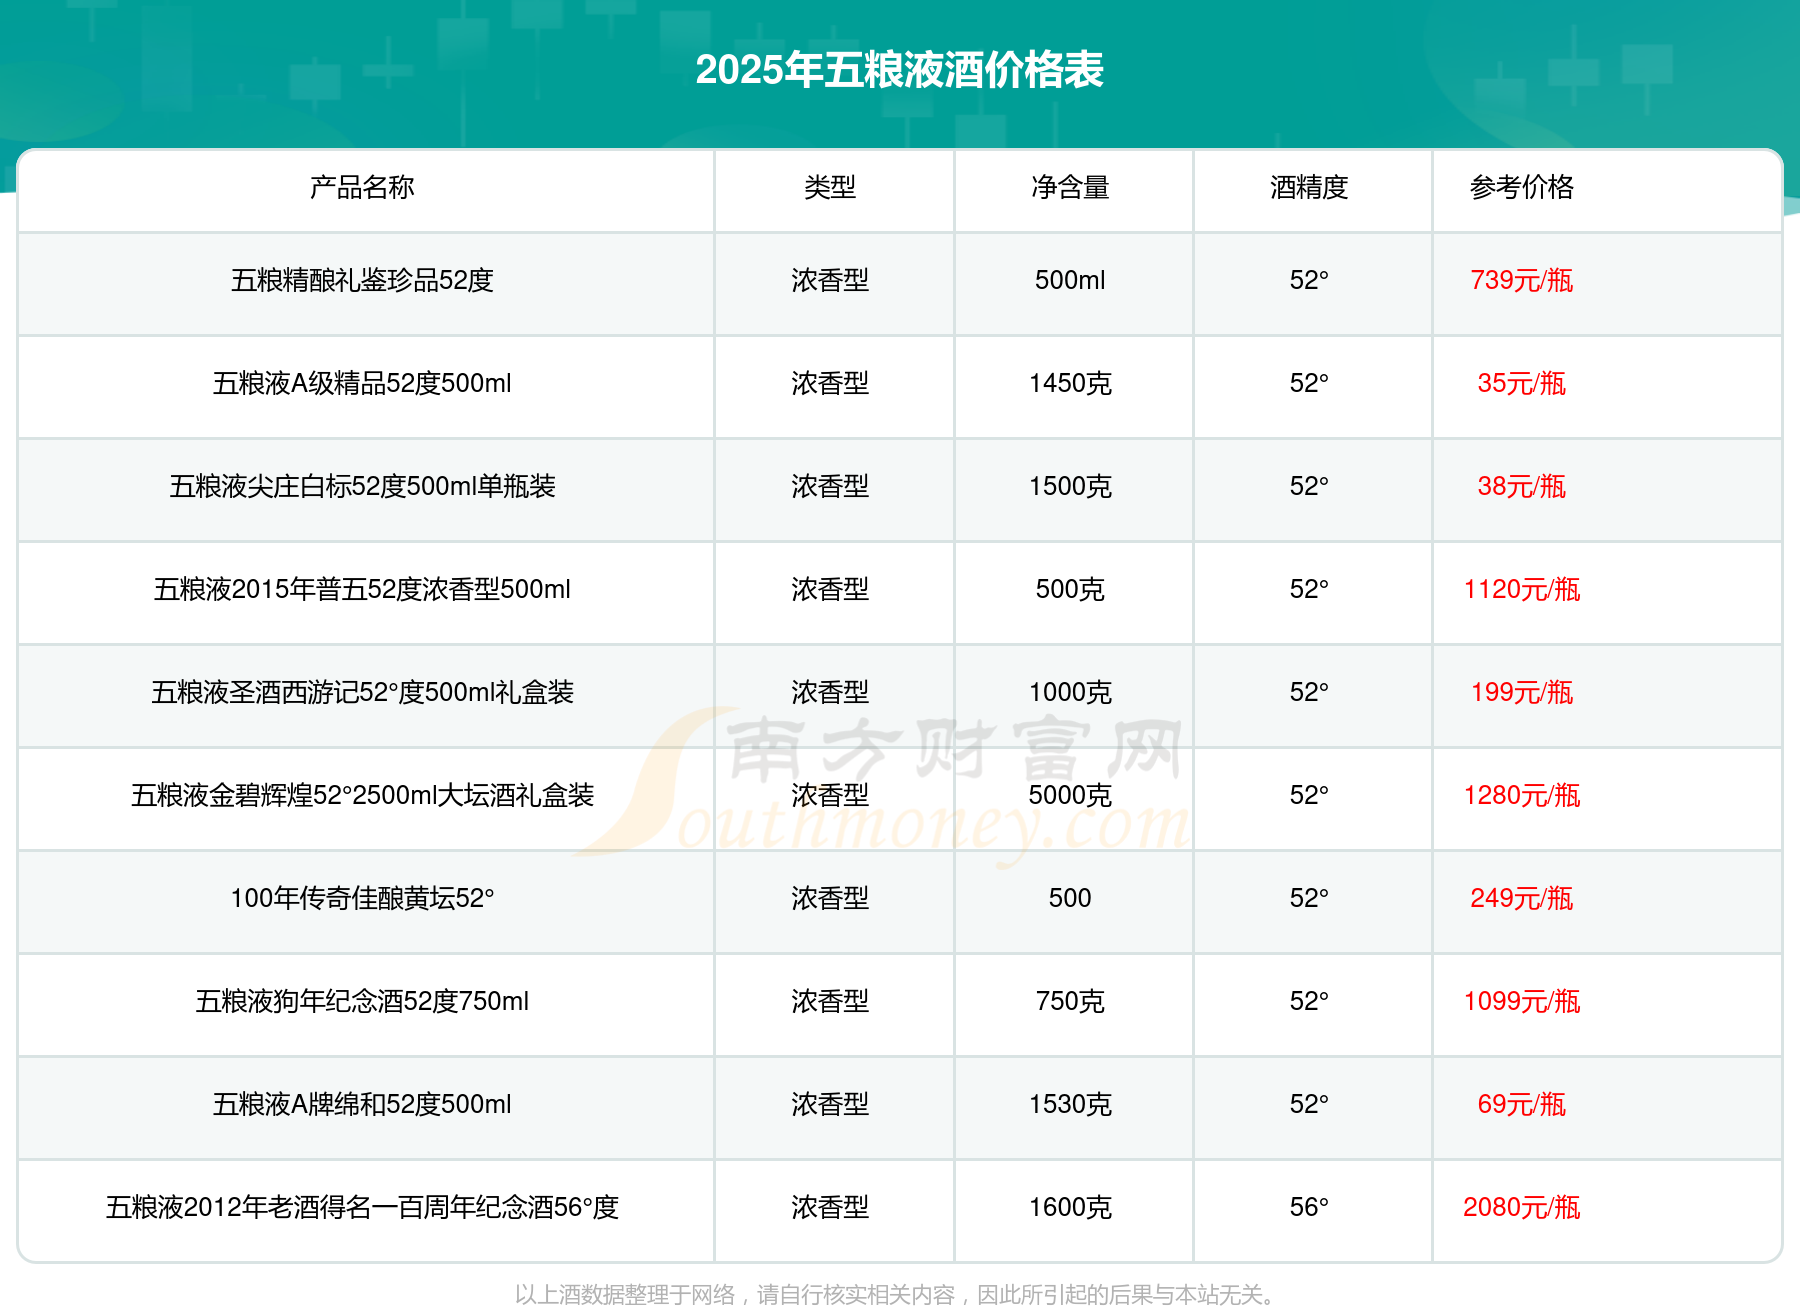This screenshot has height=1310, width=1800.
Task: Click net content 1450克
Action: 1070,383
